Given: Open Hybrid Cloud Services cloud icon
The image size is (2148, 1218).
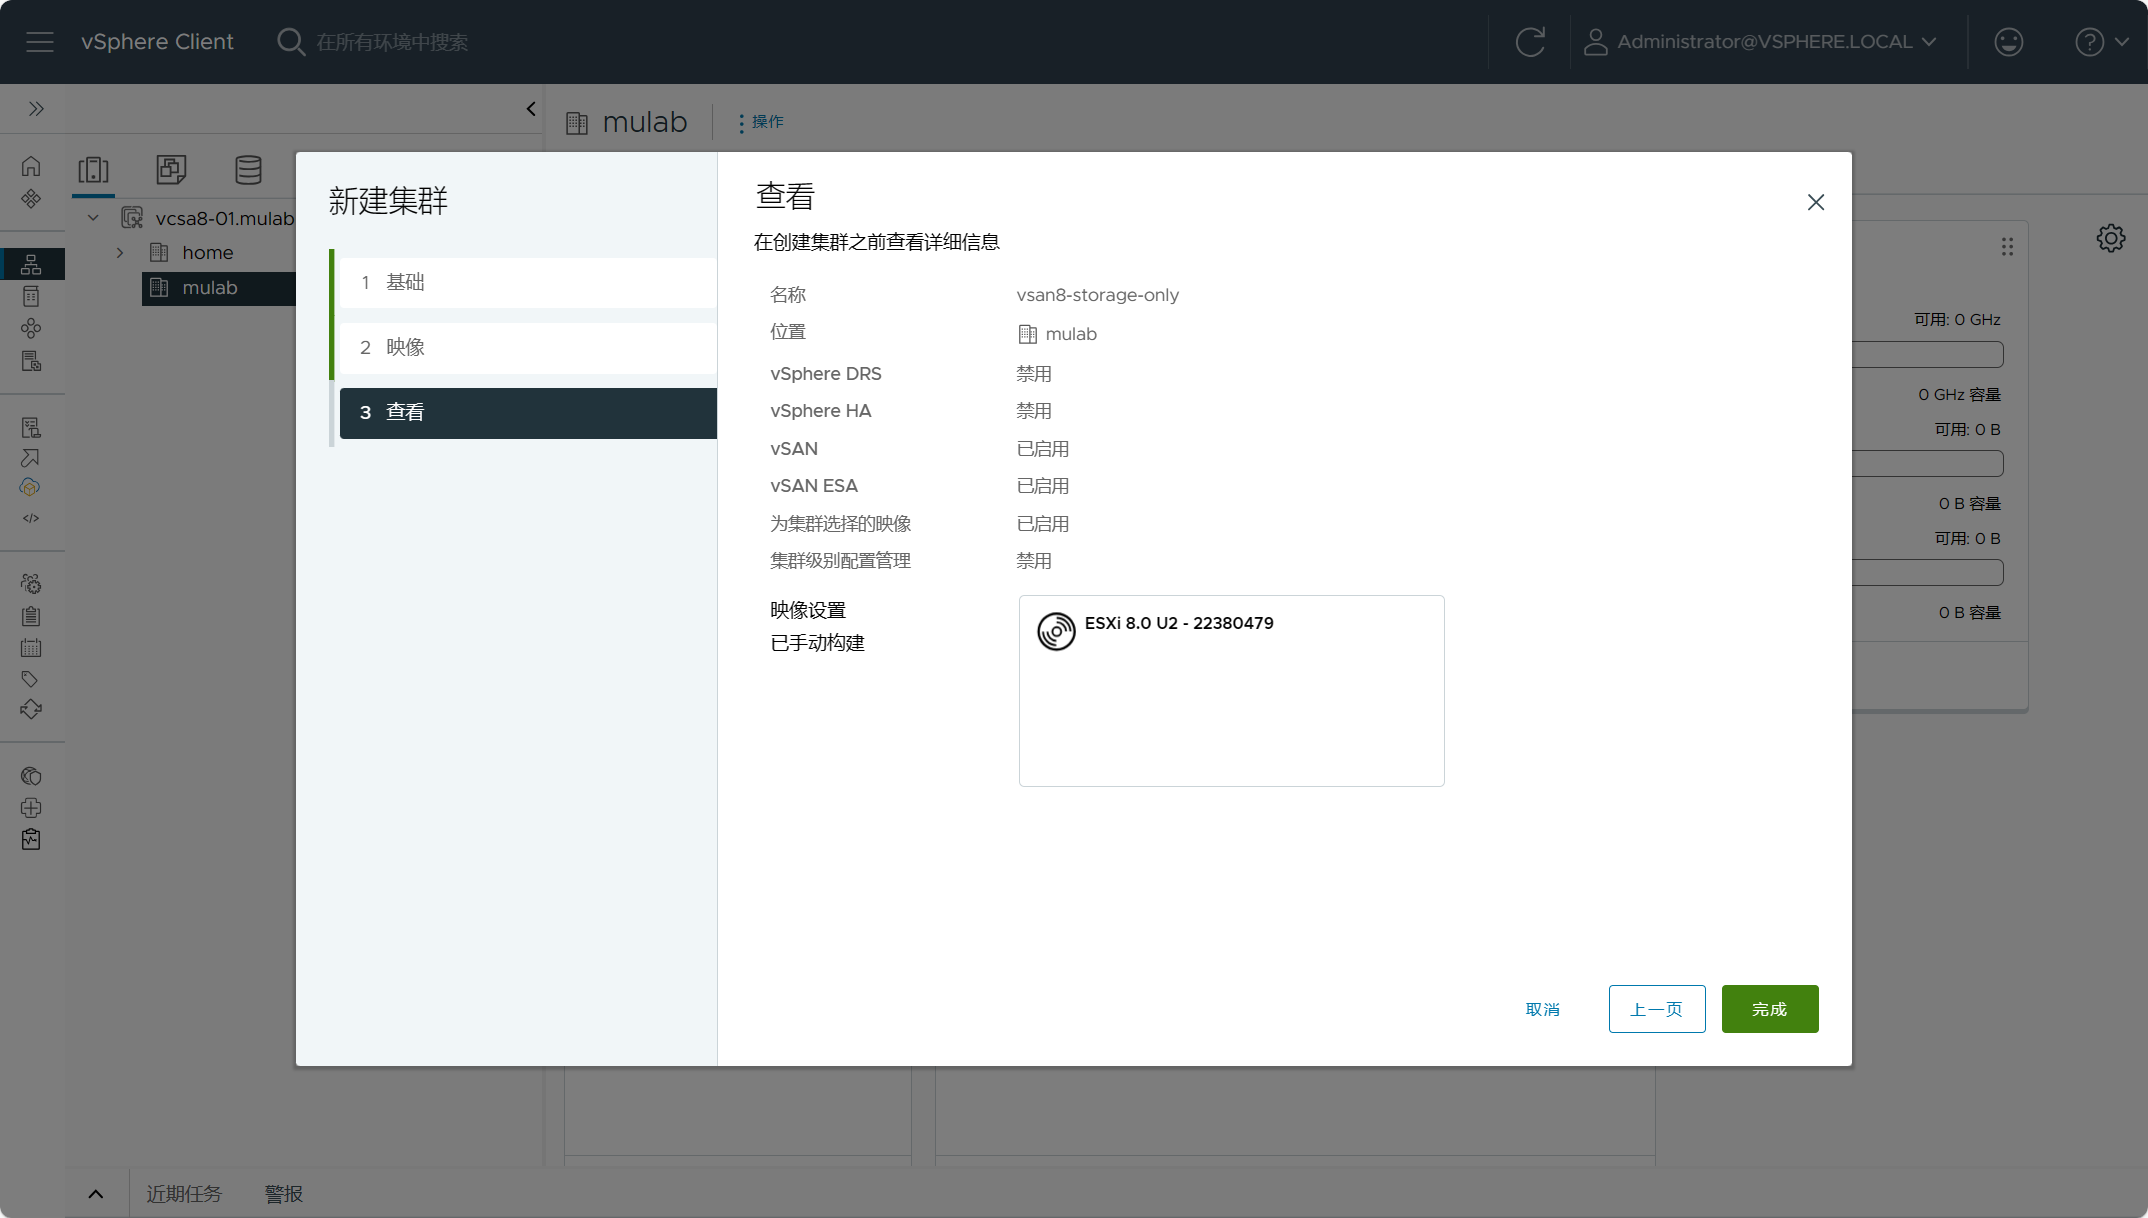Looking at the screenshot, I should pyautogui.click(x=30, y=487).
